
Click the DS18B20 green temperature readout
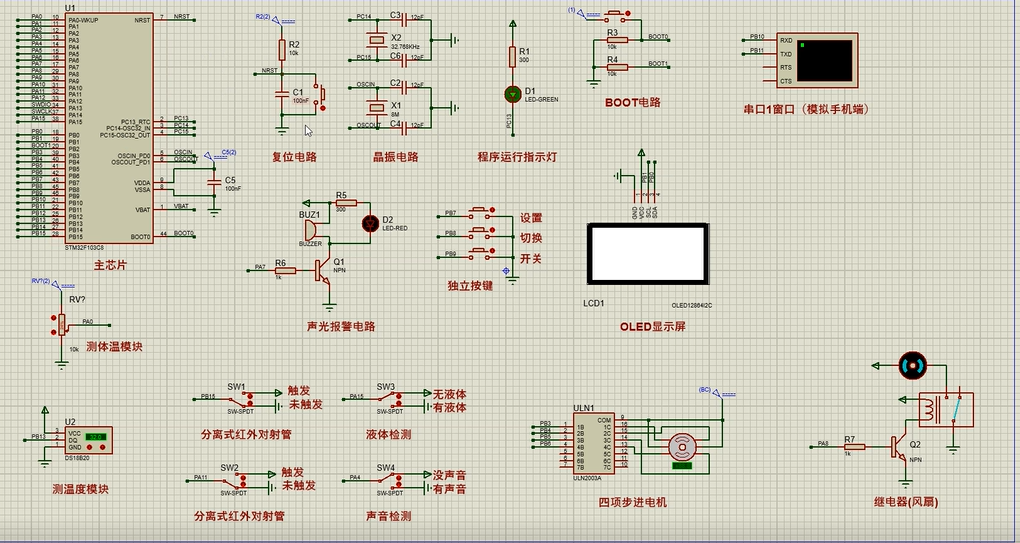[x=95, y=437]
